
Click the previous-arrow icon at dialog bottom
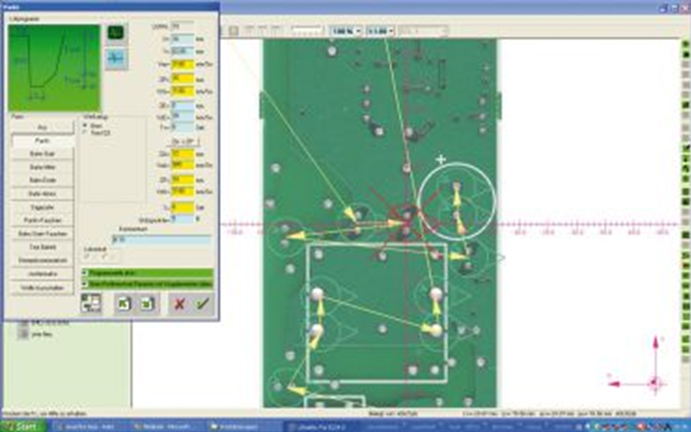click(124, 303)
